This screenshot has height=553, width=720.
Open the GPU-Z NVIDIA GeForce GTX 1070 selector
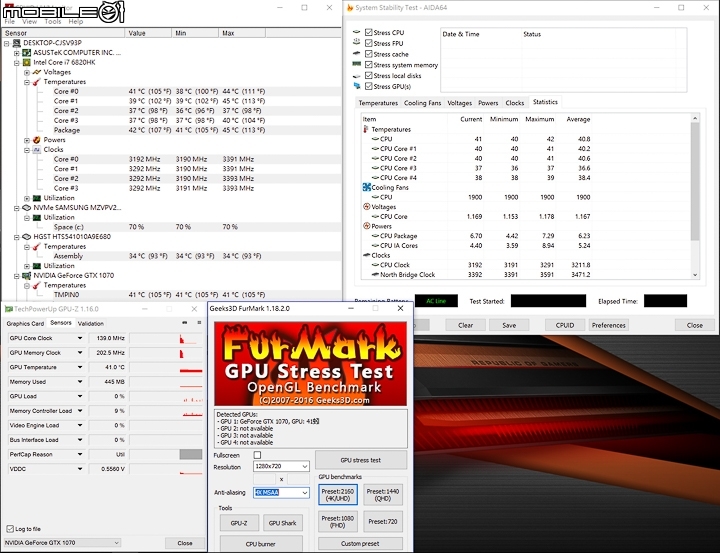62,542
